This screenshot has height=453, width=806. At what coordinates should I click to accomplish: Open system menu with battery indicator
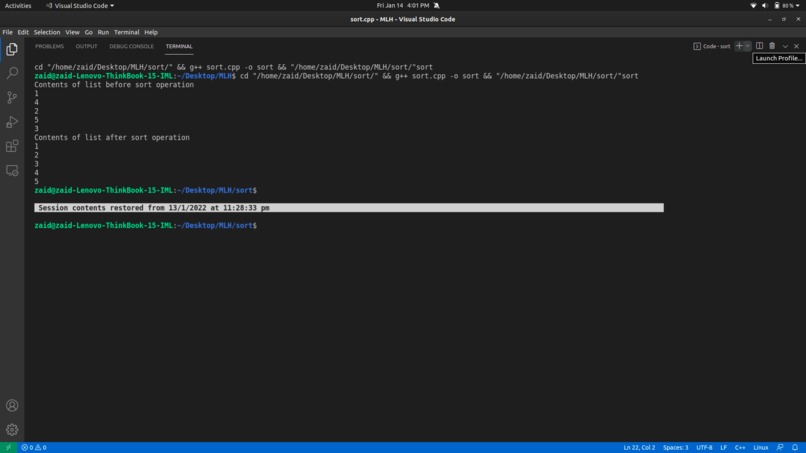tap(786, 6)
